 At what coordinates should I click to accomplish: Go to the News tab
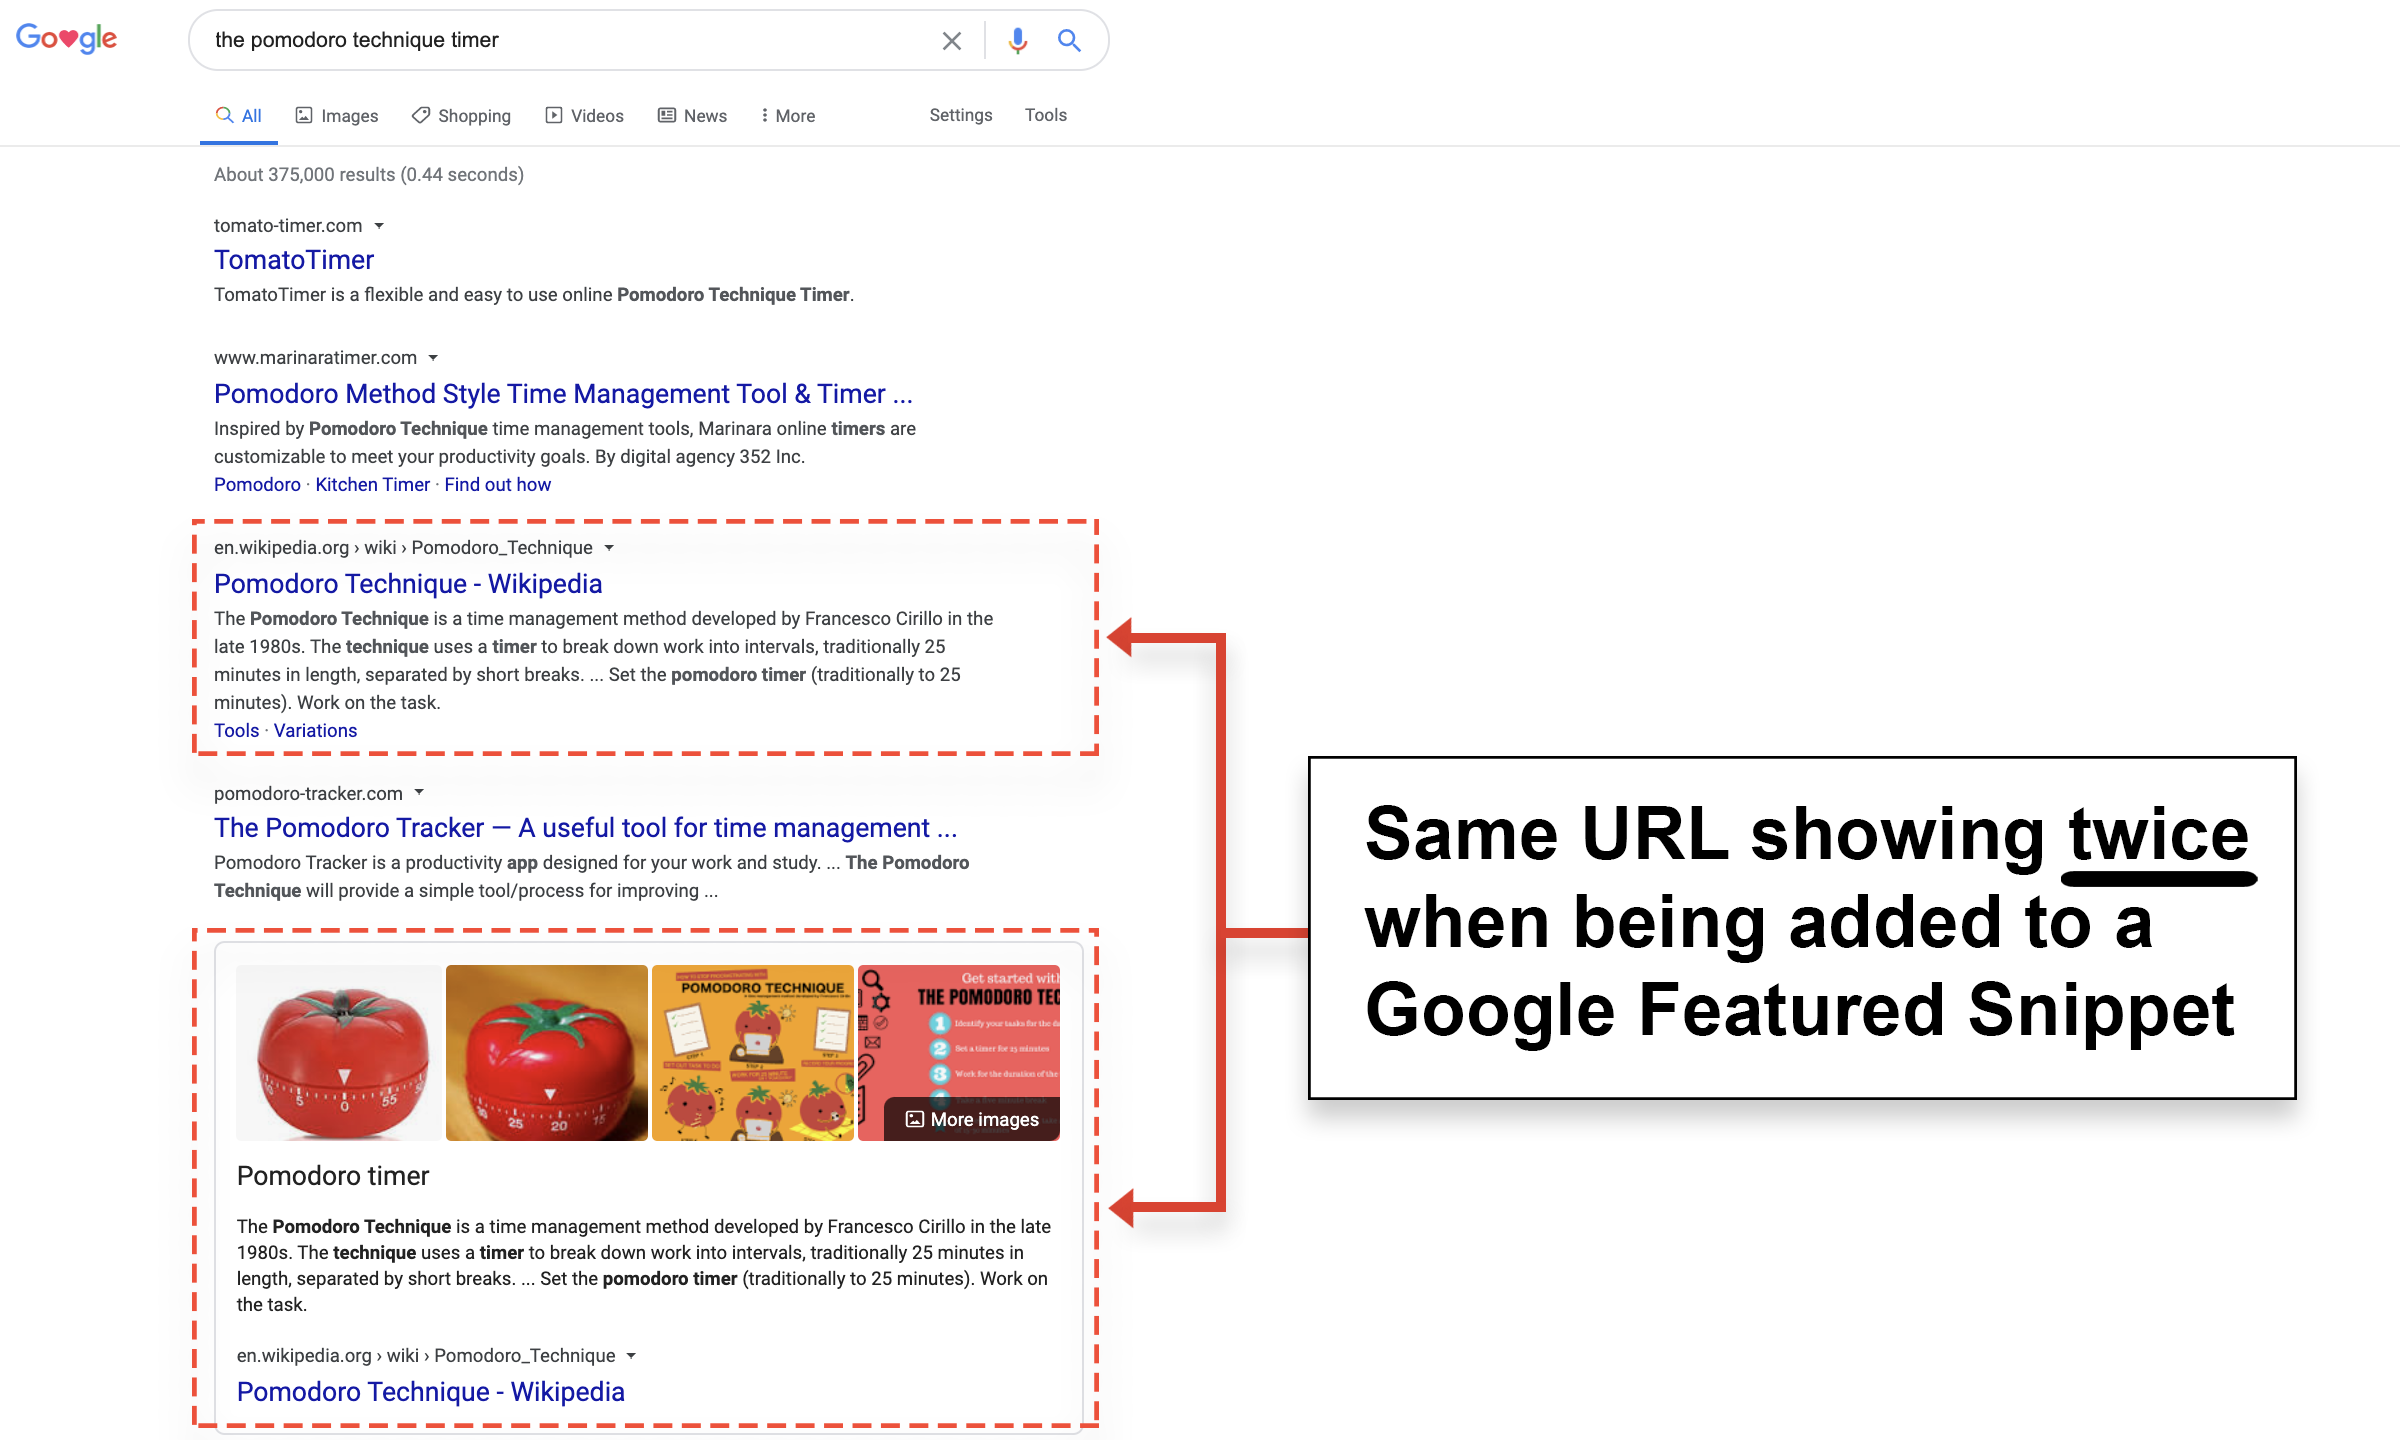[692, 116]
